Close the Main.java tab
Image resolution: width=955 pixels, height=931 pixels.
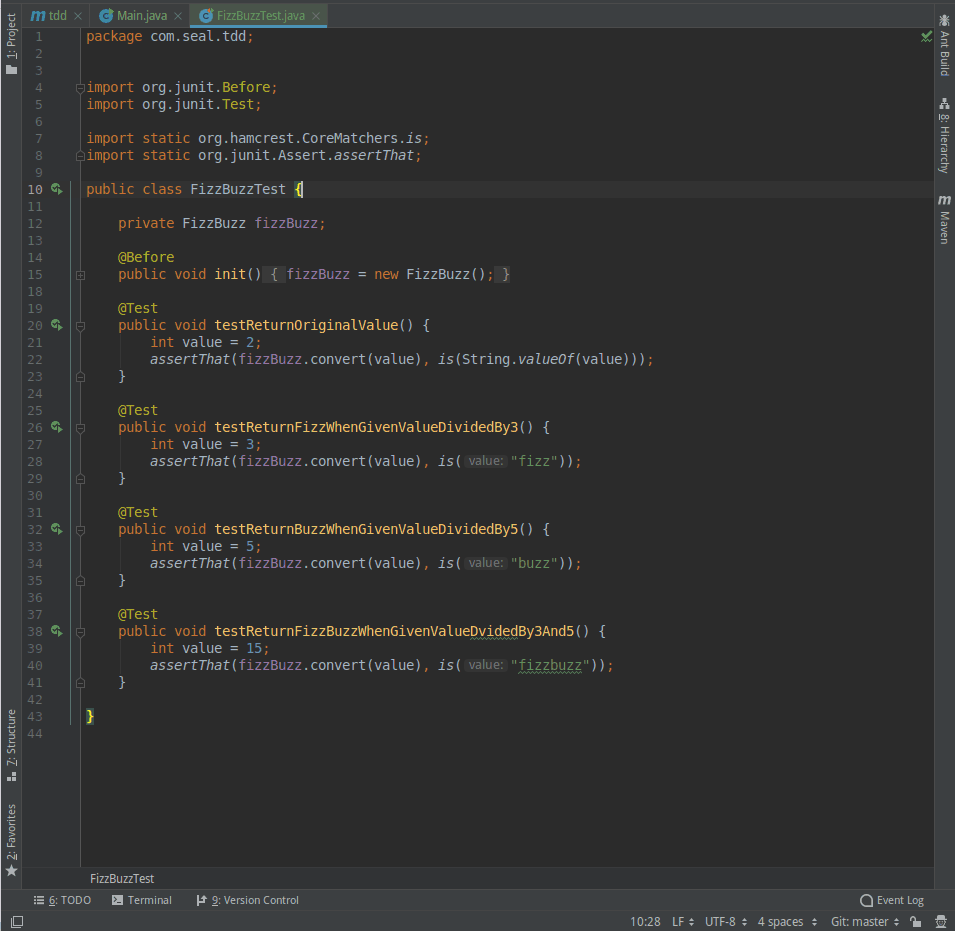(178, 16)
